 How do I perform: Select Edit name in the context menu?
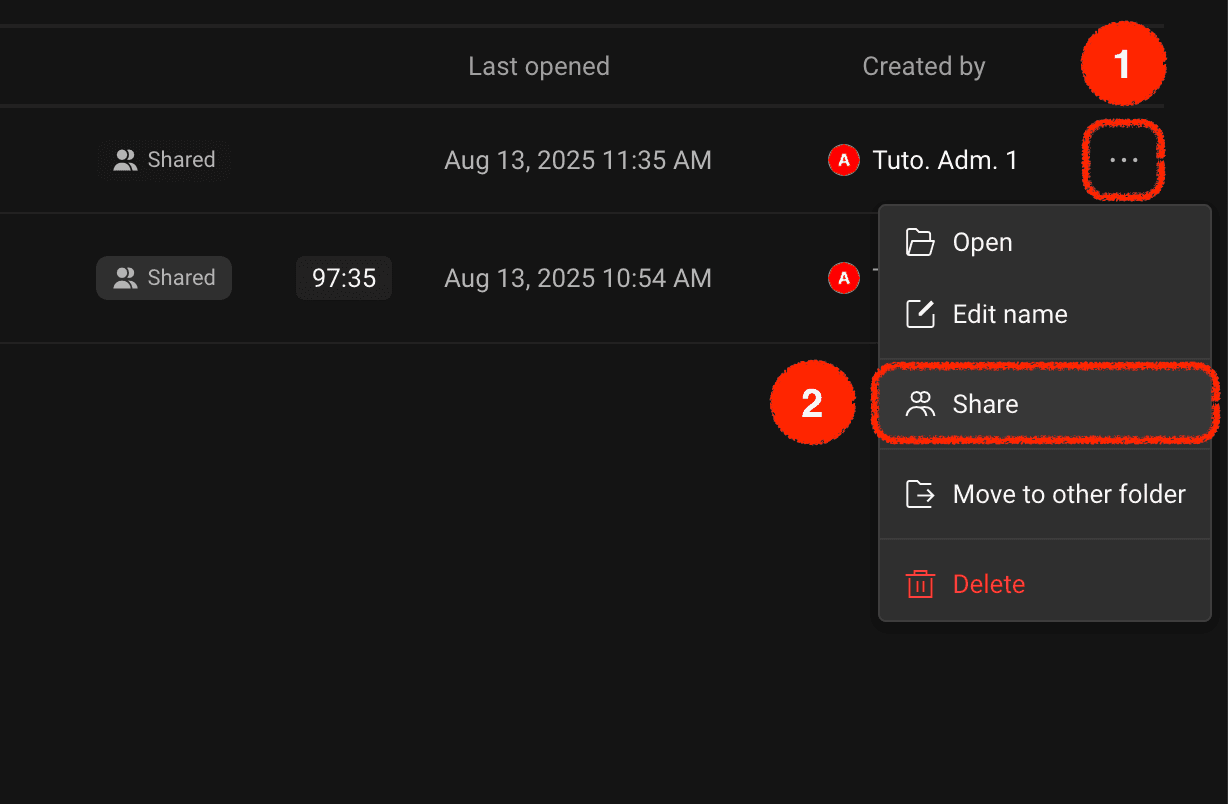pyautogui.click(x=1045, y=314)
